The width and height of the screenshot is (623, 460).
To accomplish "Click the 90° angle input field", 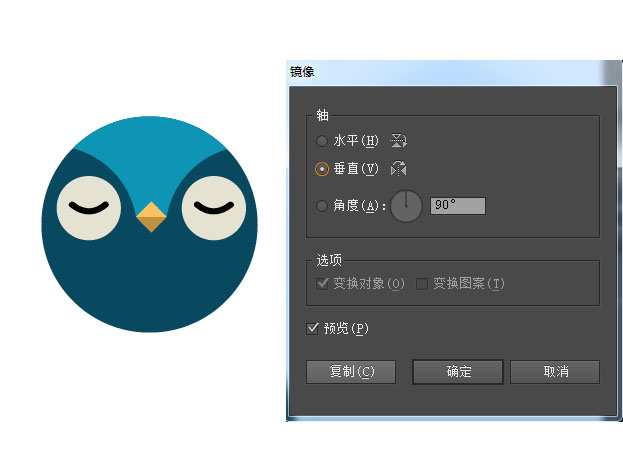I will click(x=458, y=206).
